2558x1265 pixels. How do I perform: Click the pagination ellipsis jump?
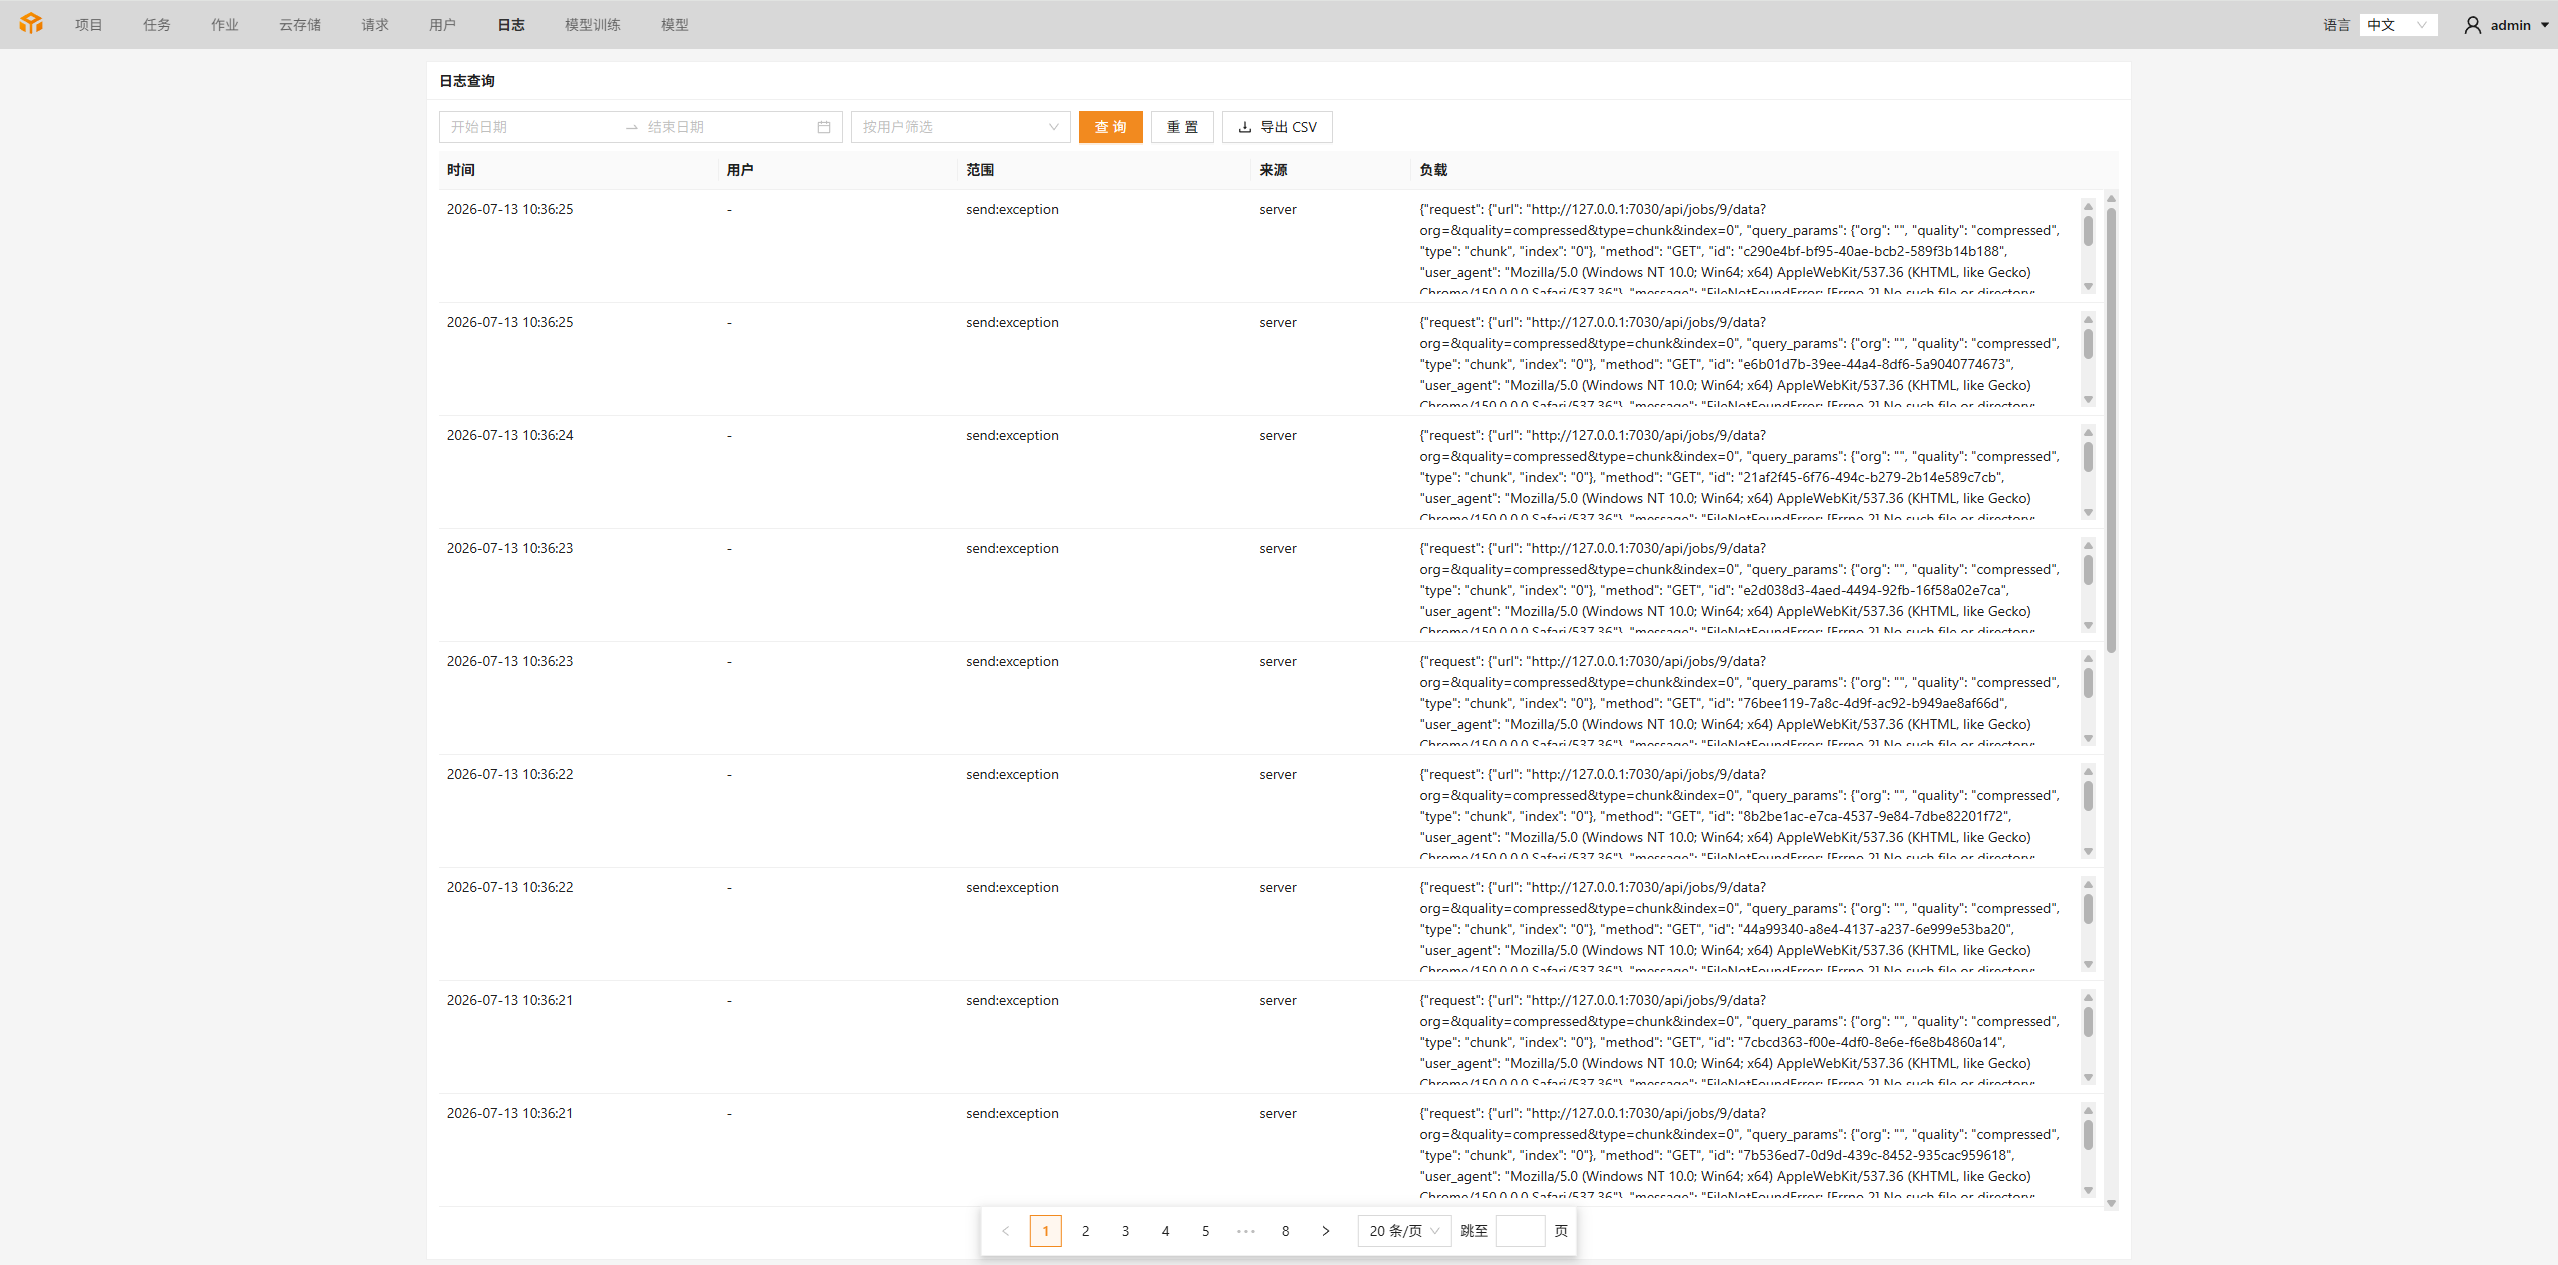1246,1231
